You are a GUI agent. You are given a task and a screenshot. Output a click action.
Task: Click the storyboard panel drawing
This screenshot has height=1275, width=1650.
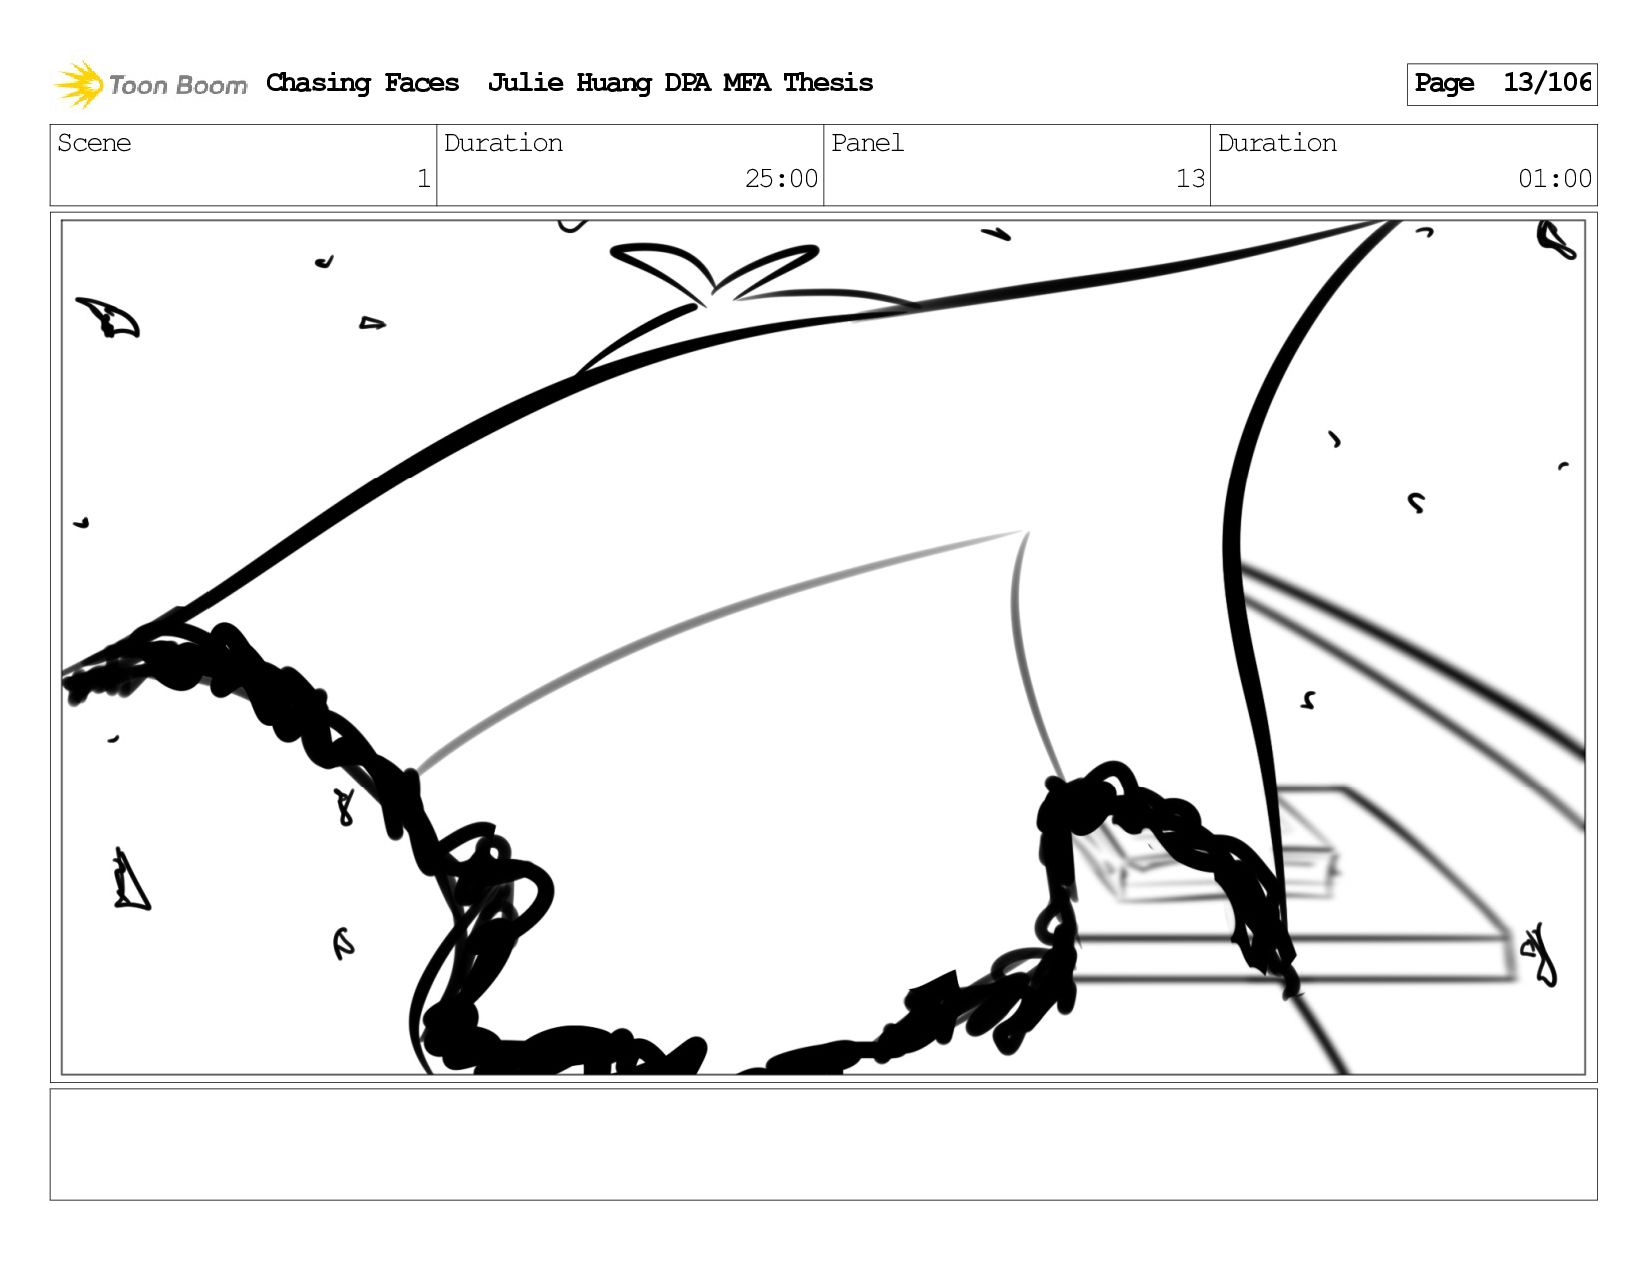(x=823, y=648)
